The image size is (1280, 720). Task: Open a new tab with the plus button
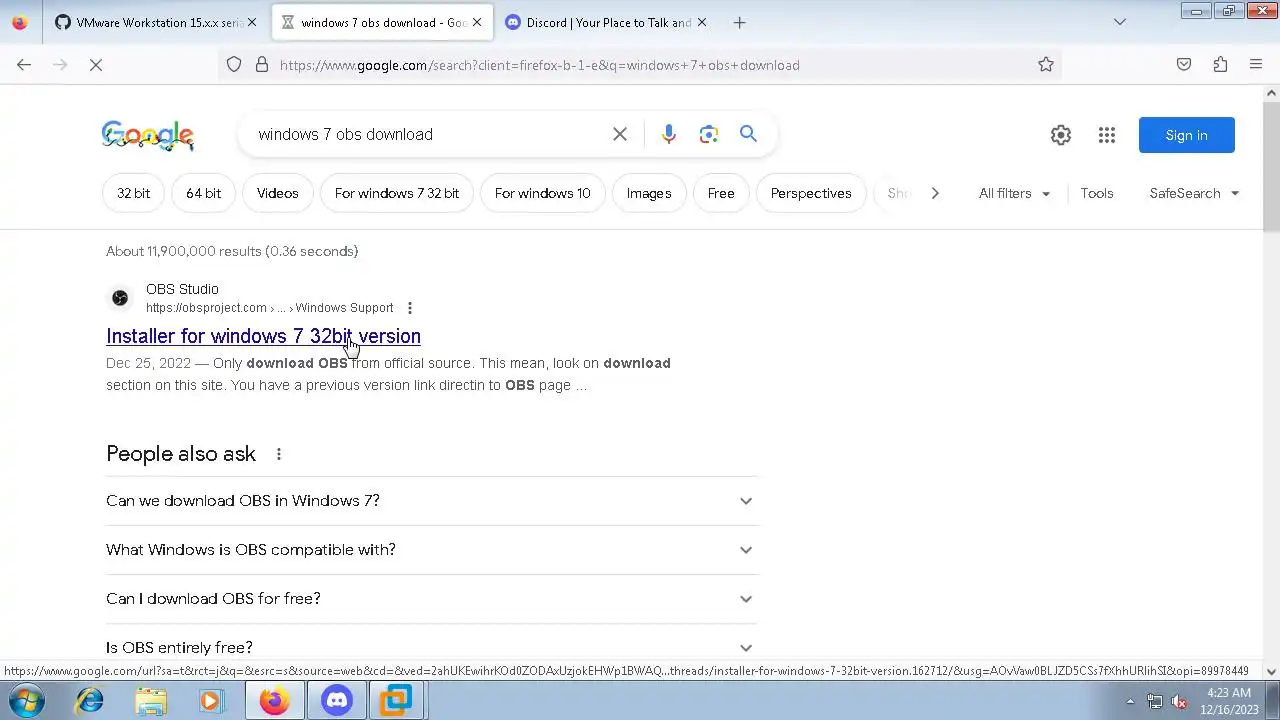pyautogui.click(x=739, y=22)
